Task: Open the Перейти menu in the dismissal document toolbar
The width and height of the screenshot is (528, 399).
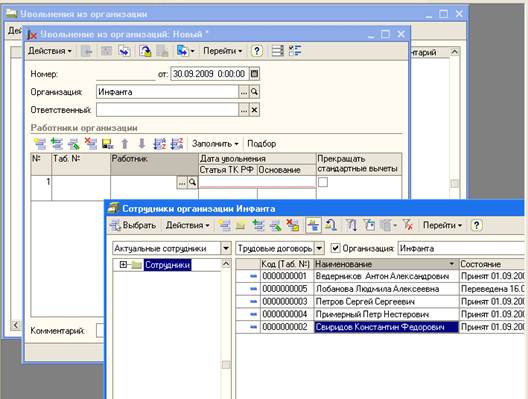Action: click(223, 51)
